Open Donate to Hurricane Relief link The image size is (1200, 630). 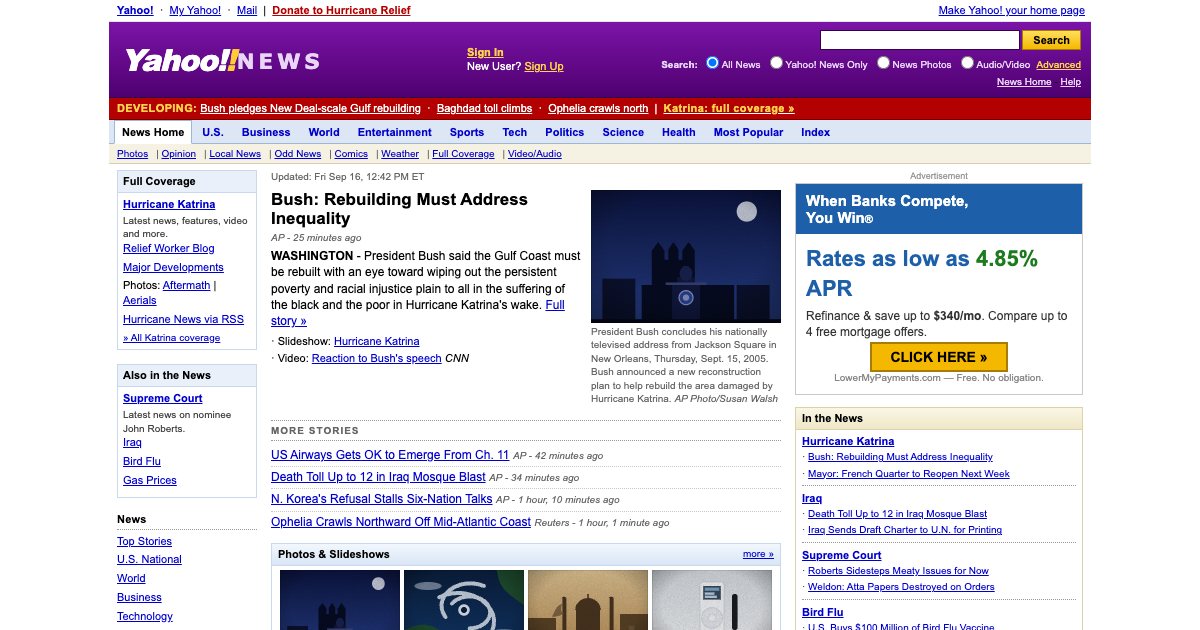coord(341,10)
